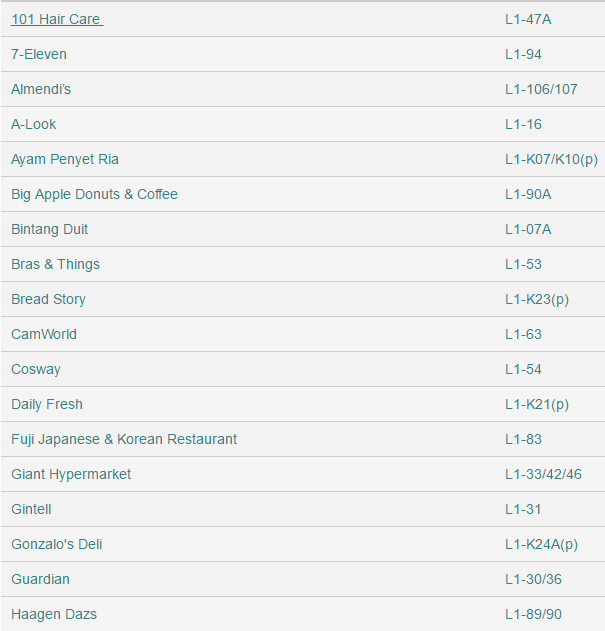605x631 pixels.
Task: Open Daily Fresh listing
Action: coord(47,404)
